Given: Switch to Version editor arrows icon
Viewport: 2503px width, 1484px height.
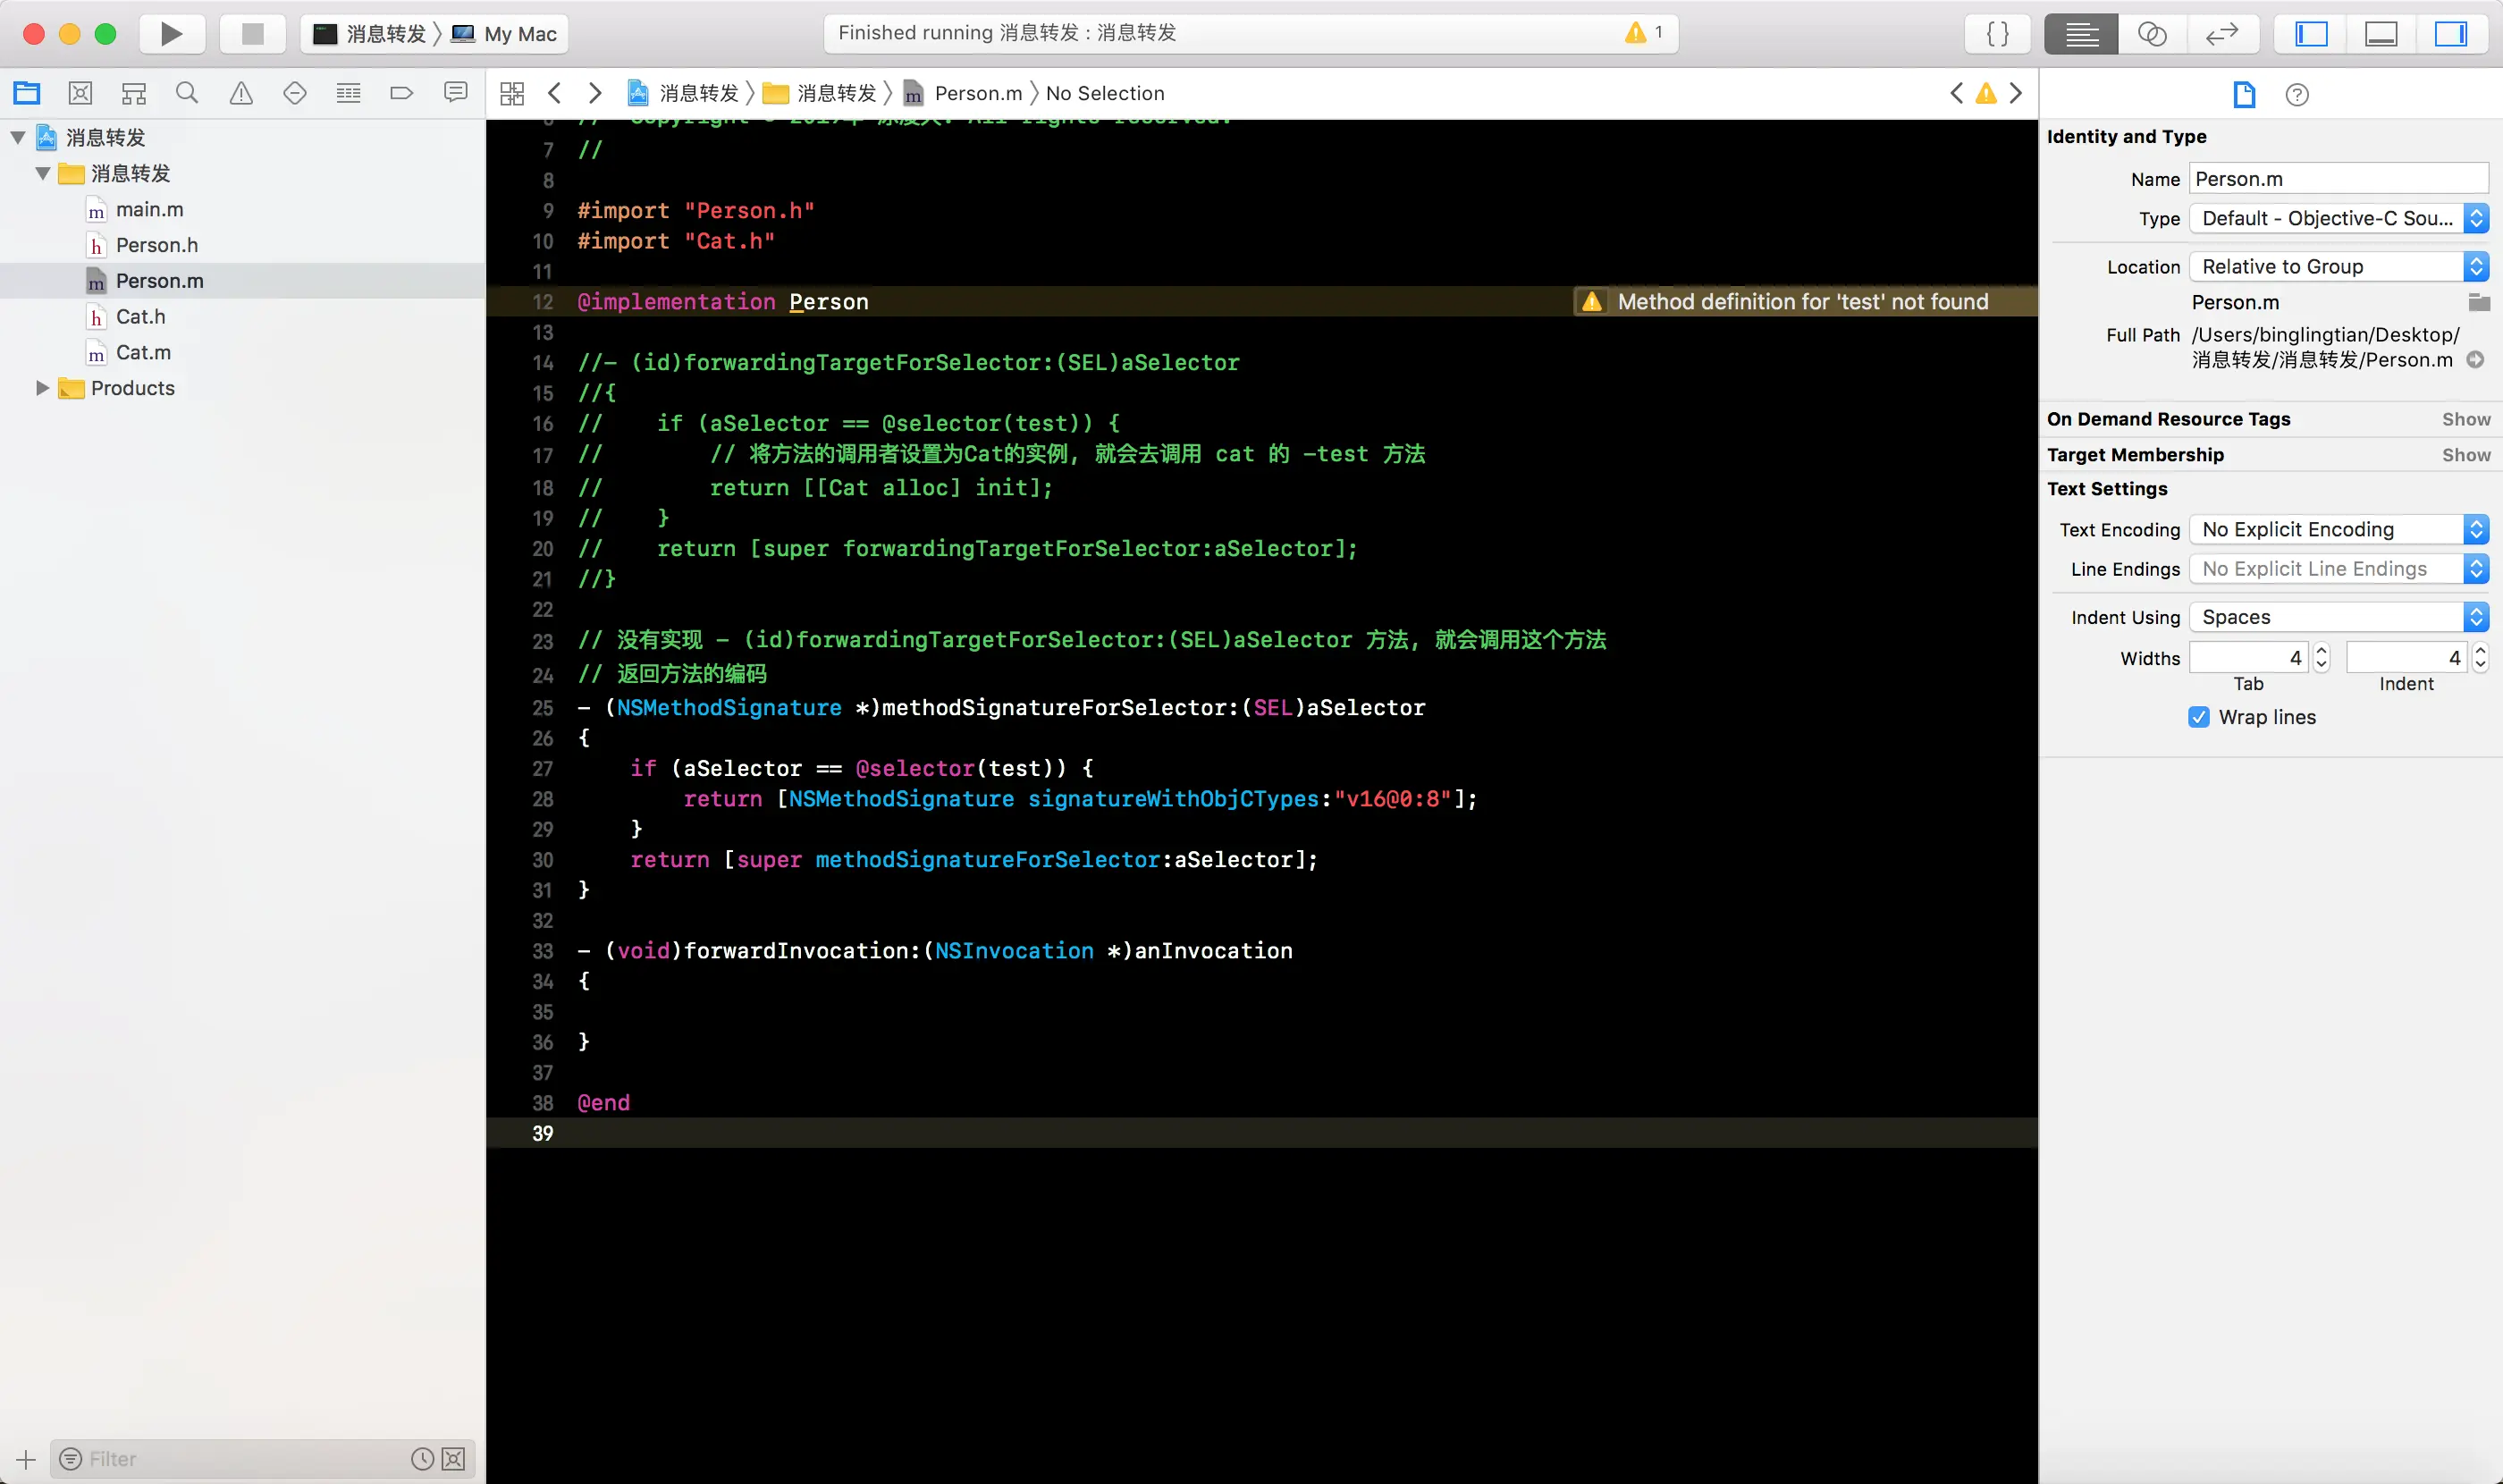Looking at the screenshot, I should pos(2221,34).
